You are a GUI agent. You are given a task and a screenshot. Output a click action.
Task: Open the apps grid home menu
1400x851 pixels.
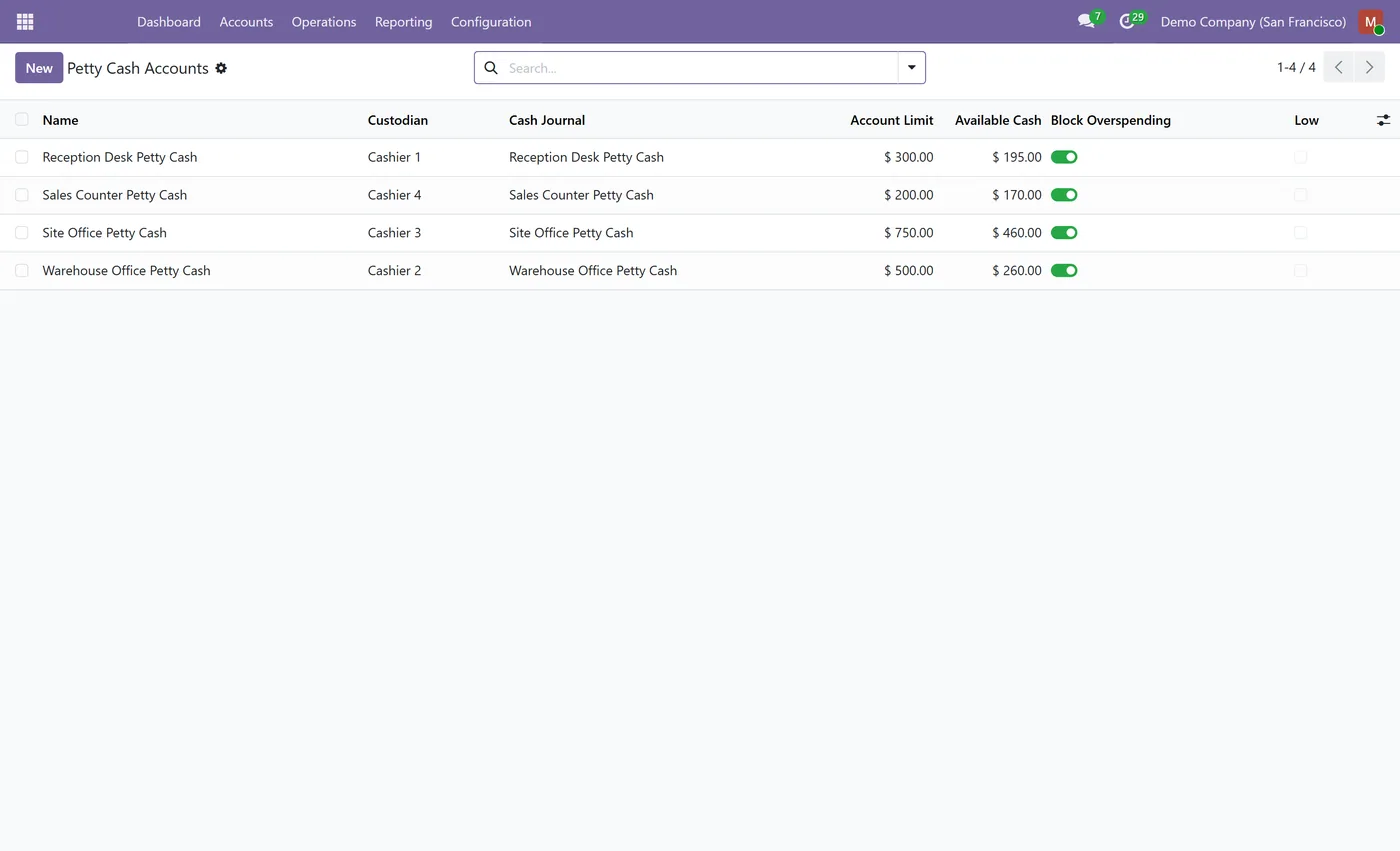pyautogui.click(x=25, y=21)
